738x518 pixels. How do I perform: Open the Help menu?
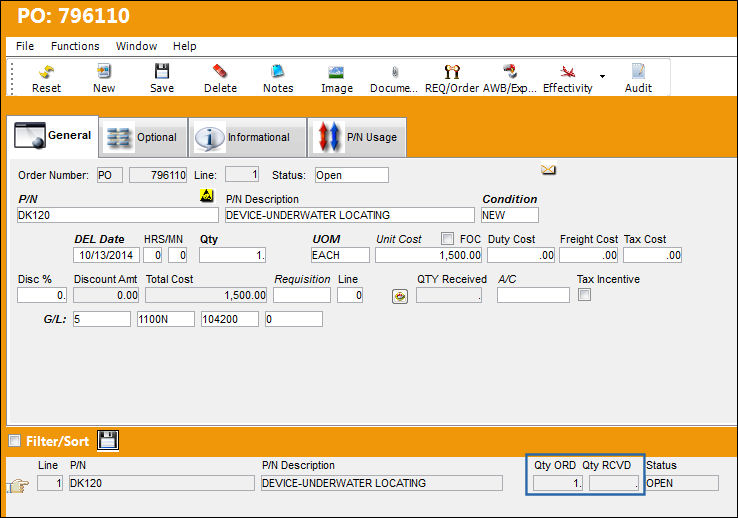pyautogui.click(x=184, y=46)
